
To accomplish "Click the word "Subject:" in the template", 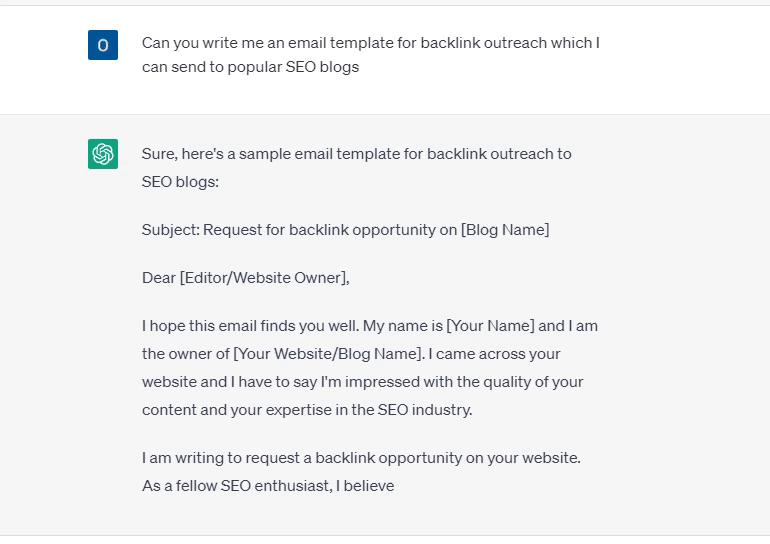I will [x=171, y=230].
